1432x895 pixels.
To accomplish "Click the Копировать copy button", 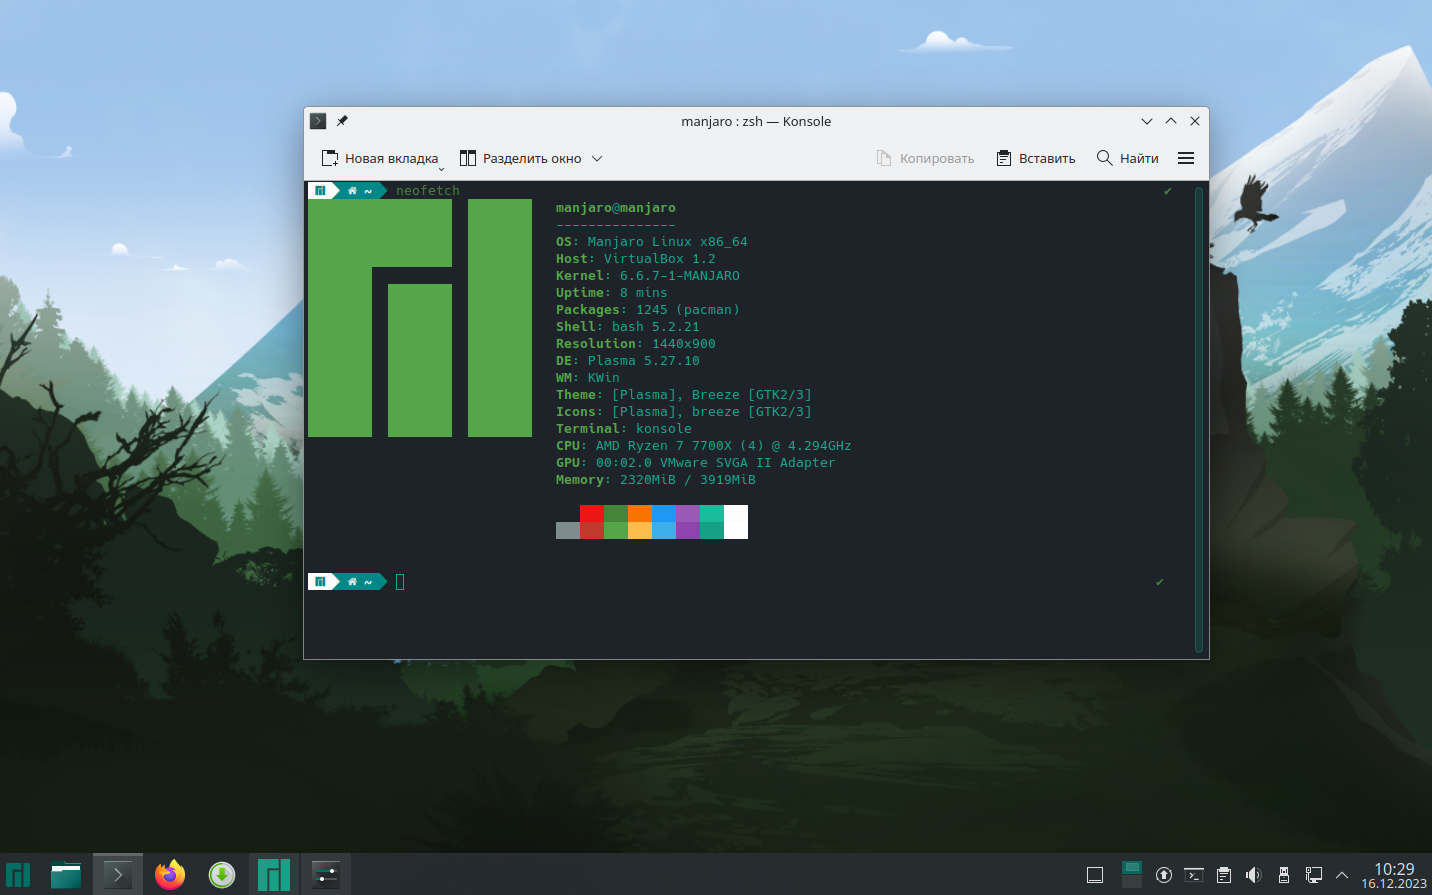I will pos(925,158).
